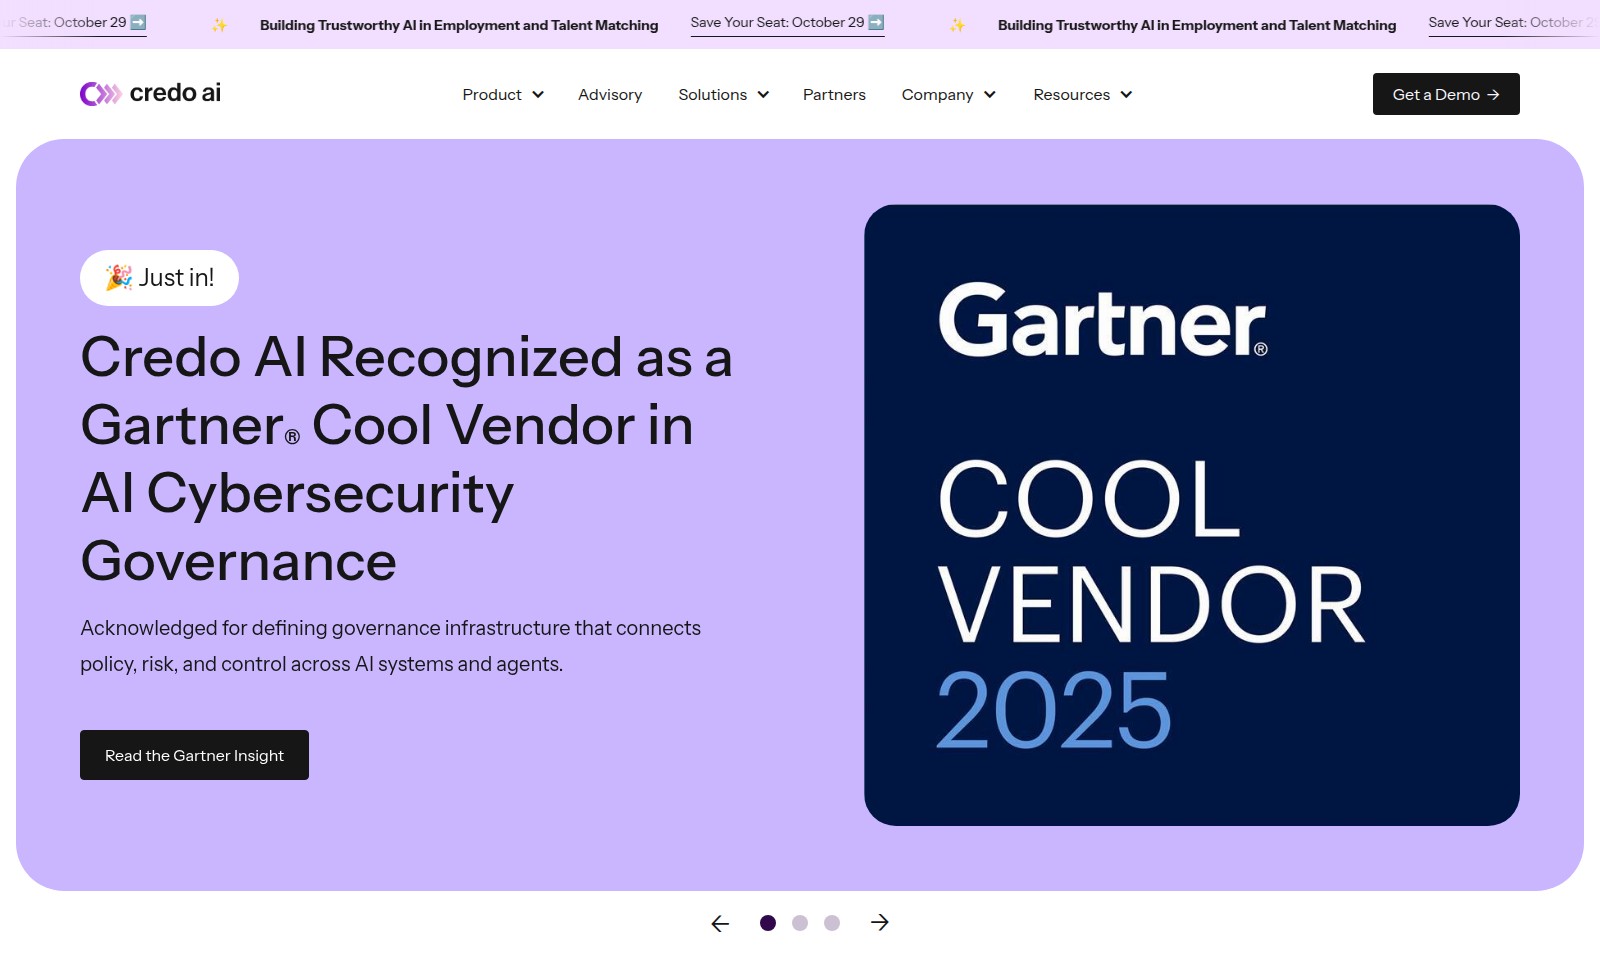
Task: Select the first carousel dot
Action: 768,923
